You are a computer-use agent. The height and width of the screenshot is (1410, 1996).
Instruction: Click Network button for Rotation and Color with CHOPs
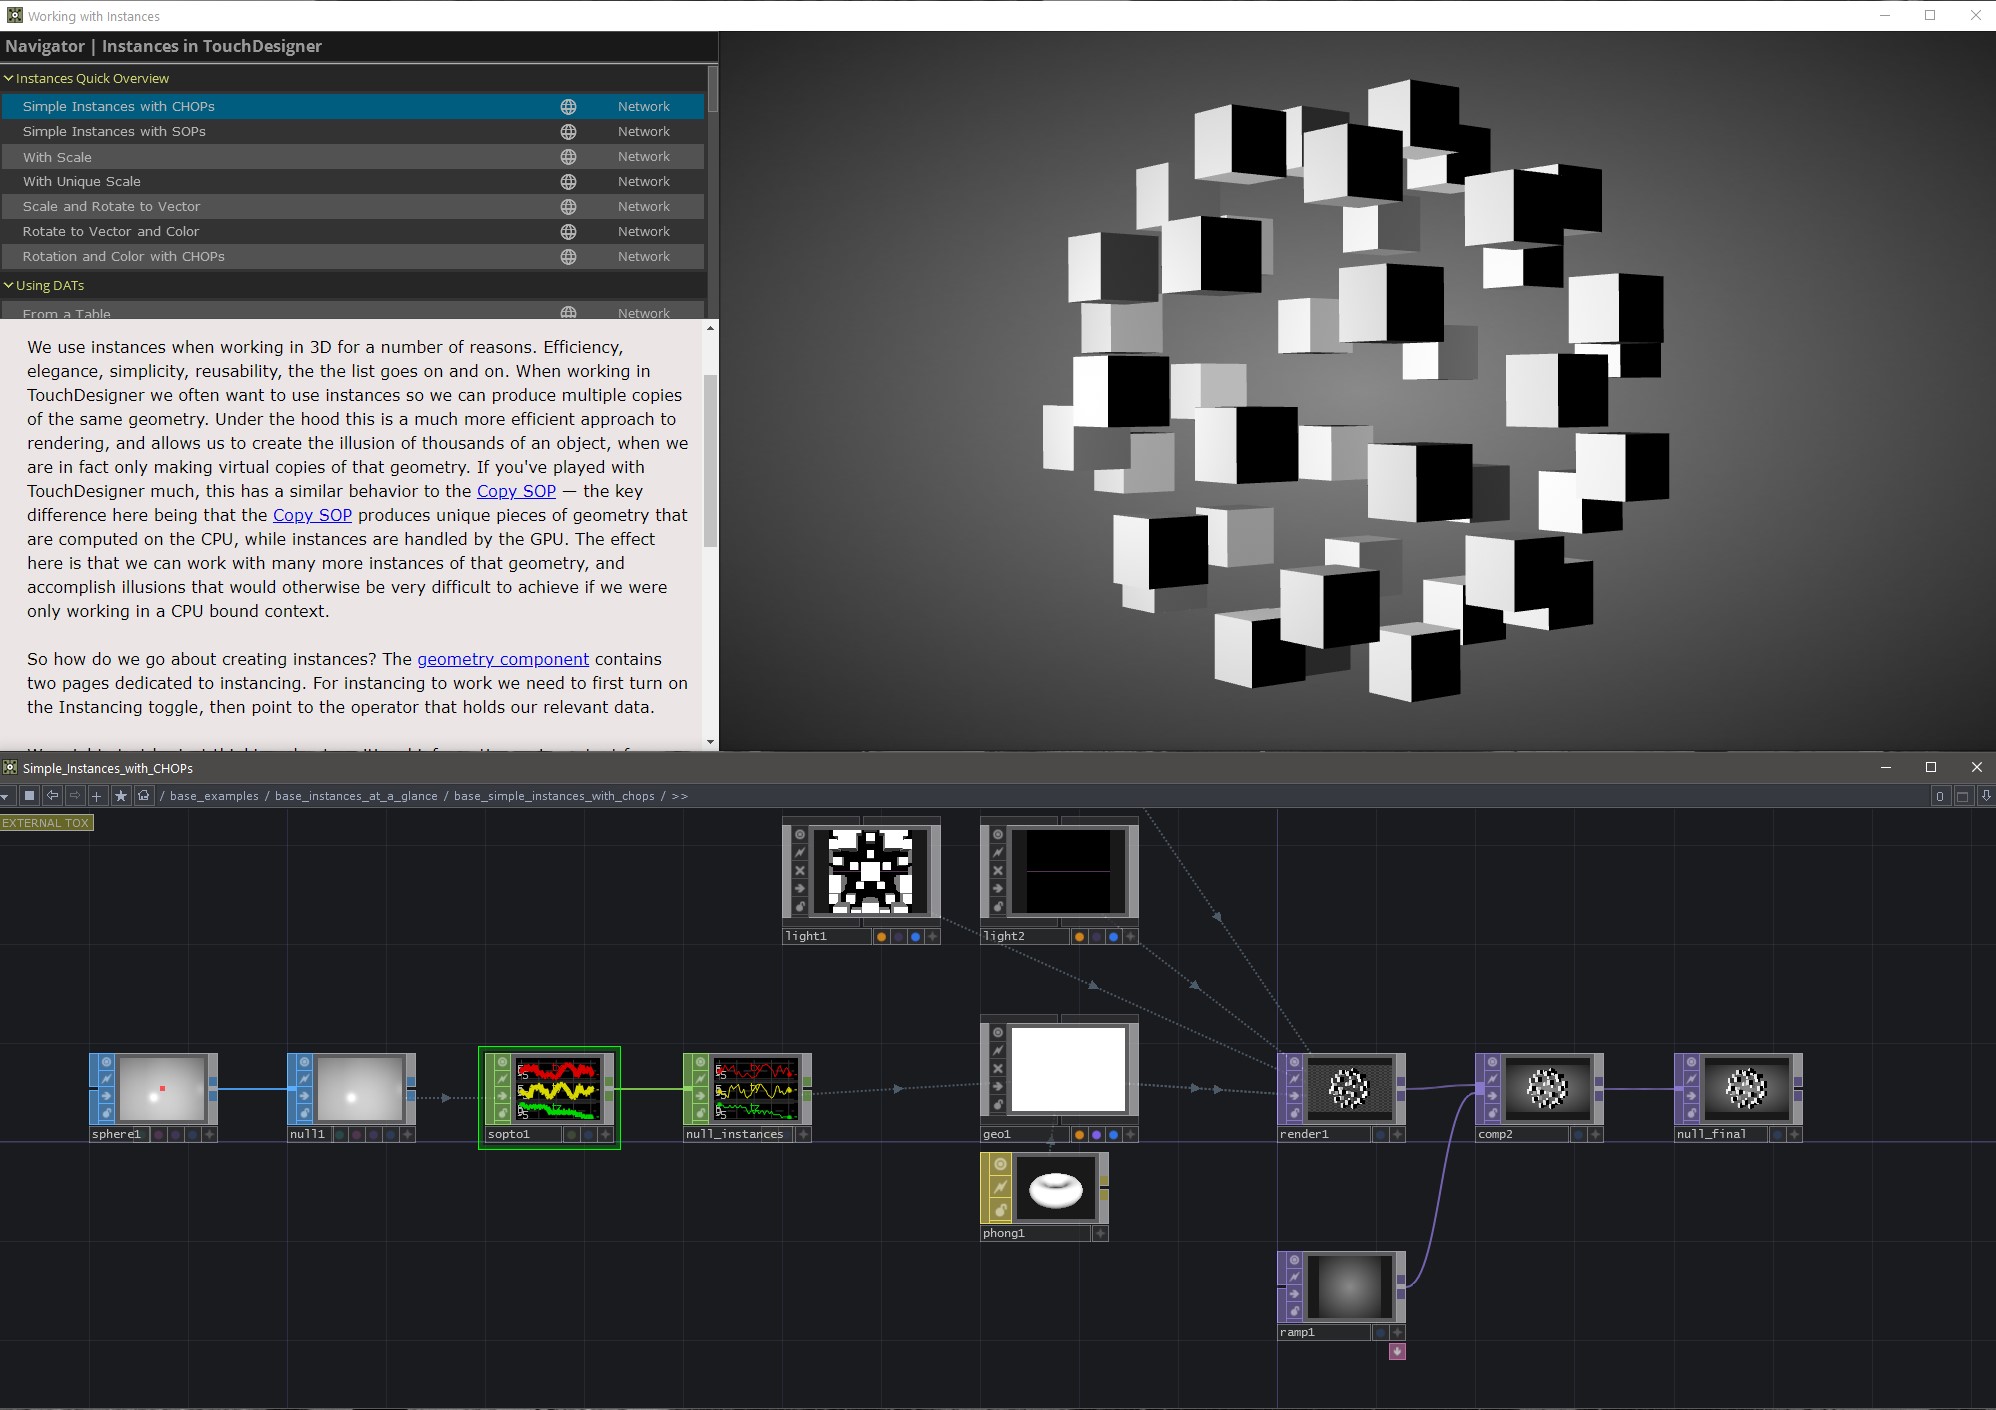(x=644, y=256)
